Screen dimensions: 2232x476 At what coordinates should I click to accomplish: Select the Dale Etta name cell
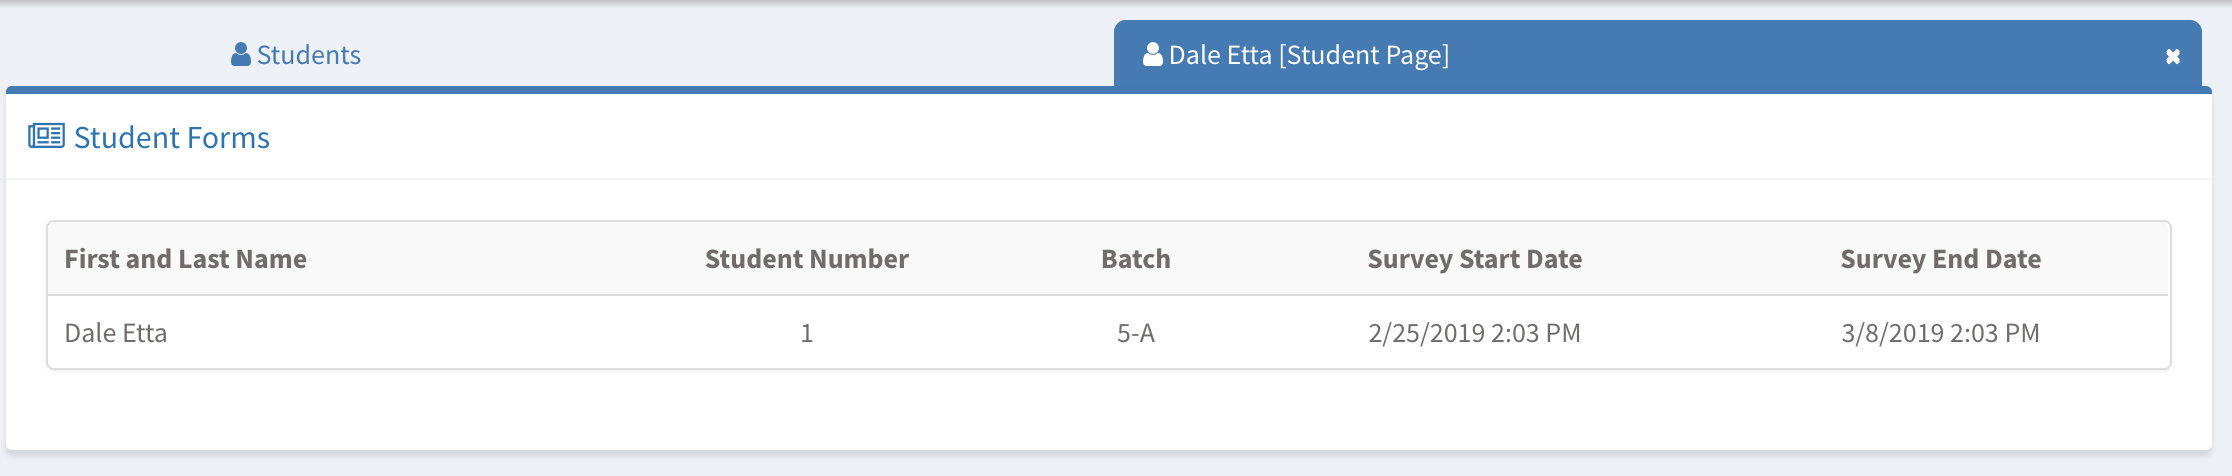coord(116,333)
